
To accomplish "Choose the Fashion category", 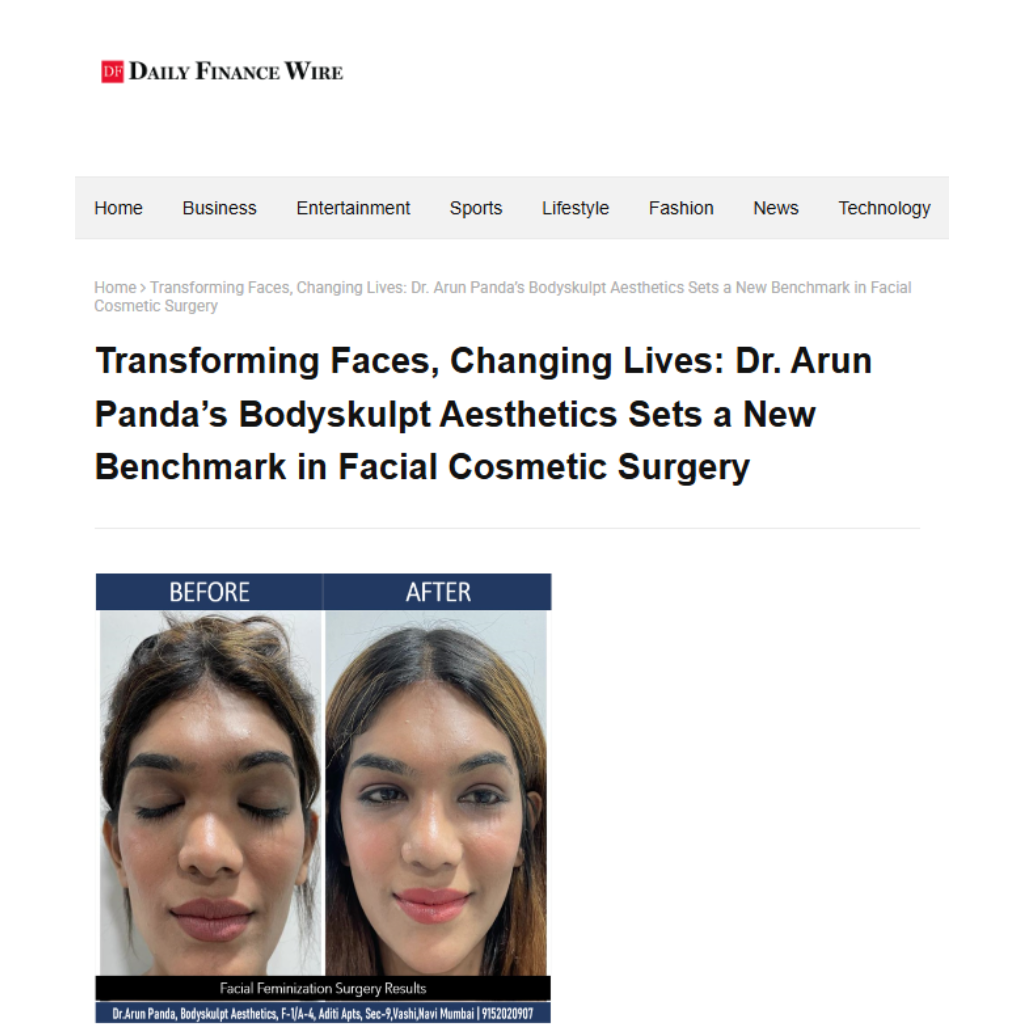I will pos(680,208).
